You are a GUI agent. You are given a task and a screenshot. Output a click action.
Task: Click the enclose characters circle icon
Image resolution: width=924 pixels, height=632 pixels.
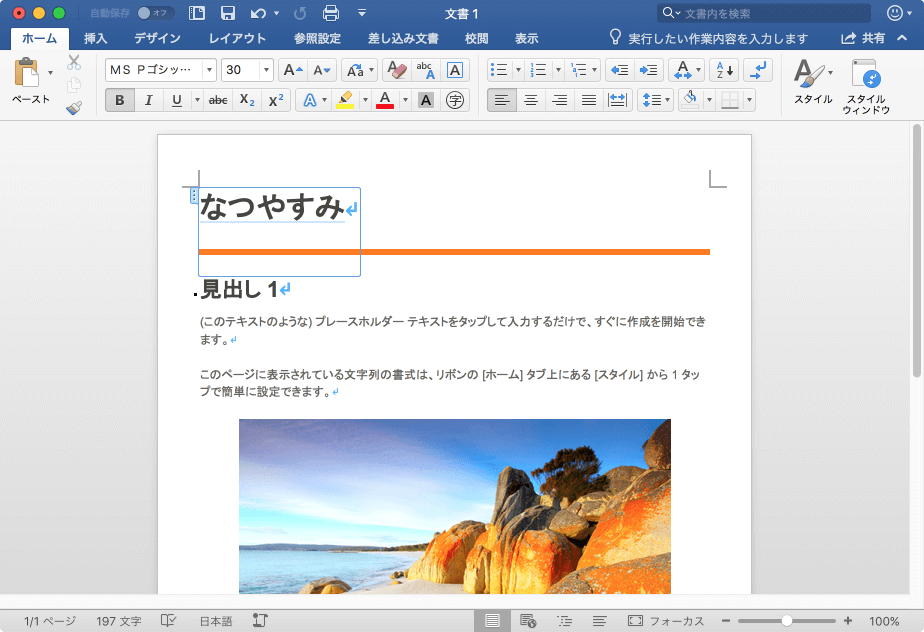pyautogui.click(x=455, y=100)
